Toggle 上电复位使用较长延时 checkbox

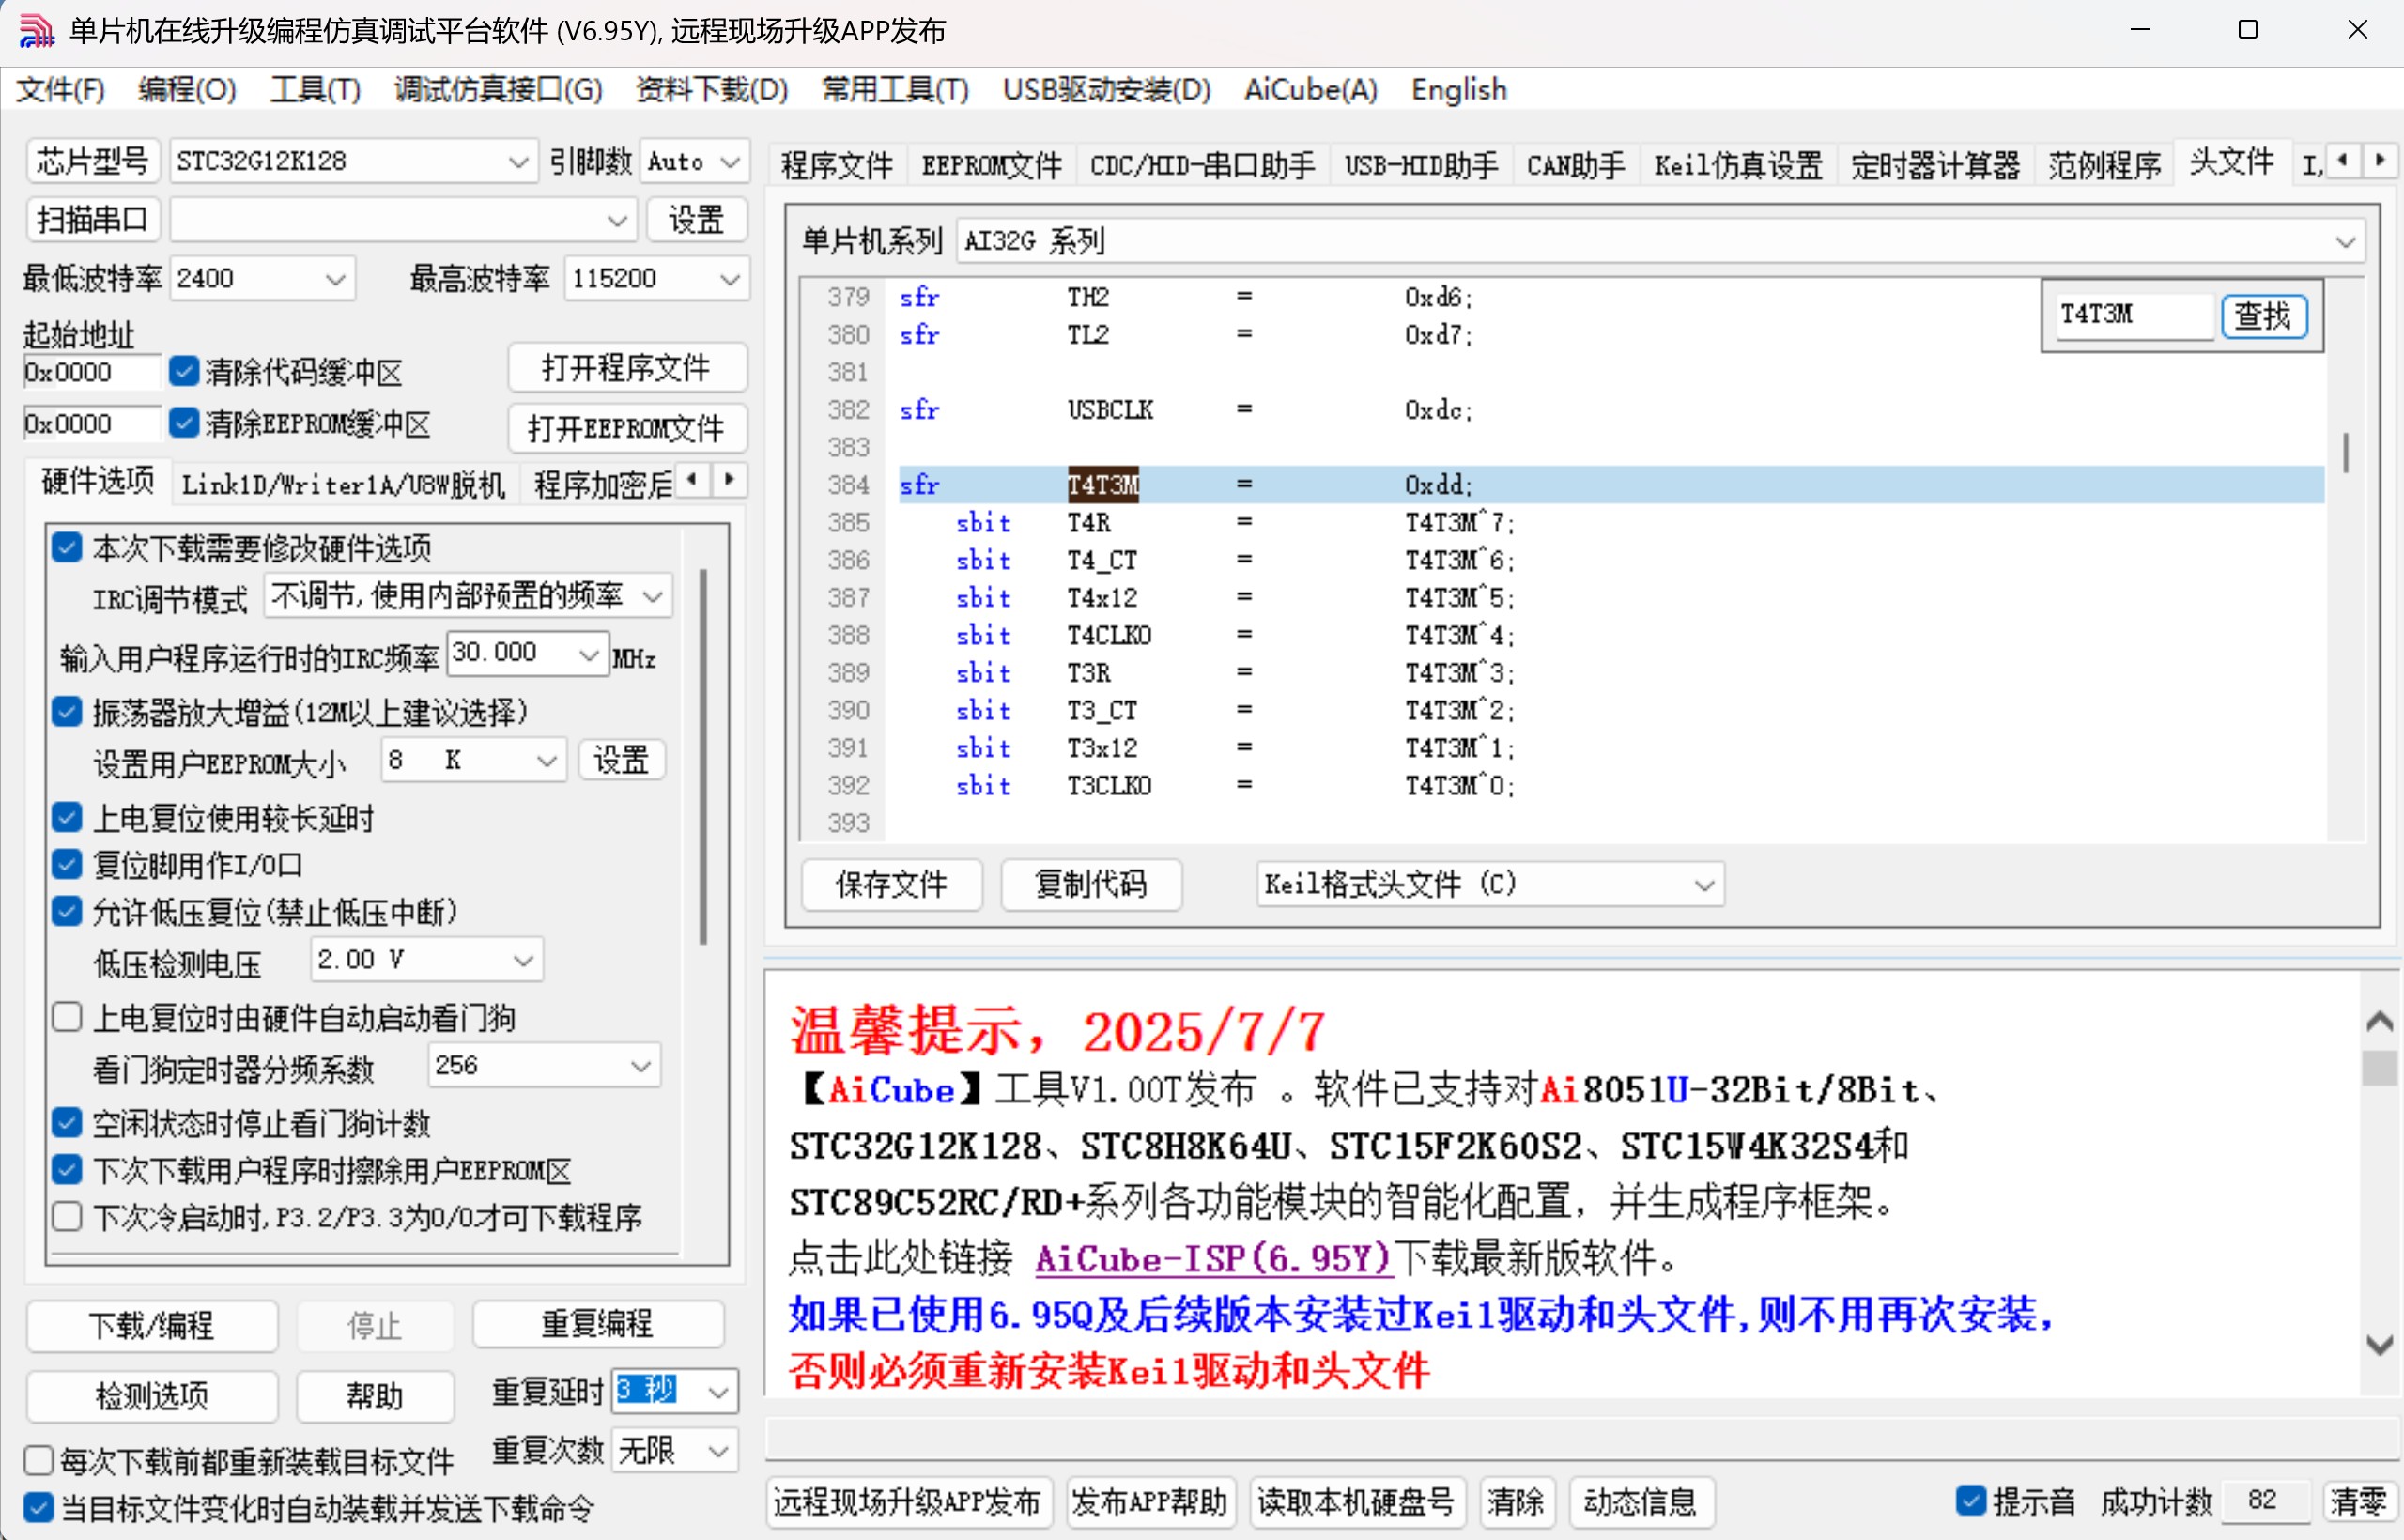67,817
